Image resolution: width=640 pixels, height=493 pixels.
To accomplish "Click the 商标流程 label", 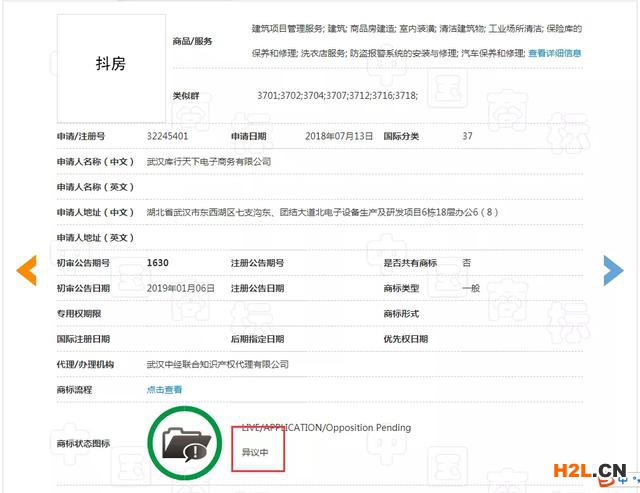I will (74, 390).
